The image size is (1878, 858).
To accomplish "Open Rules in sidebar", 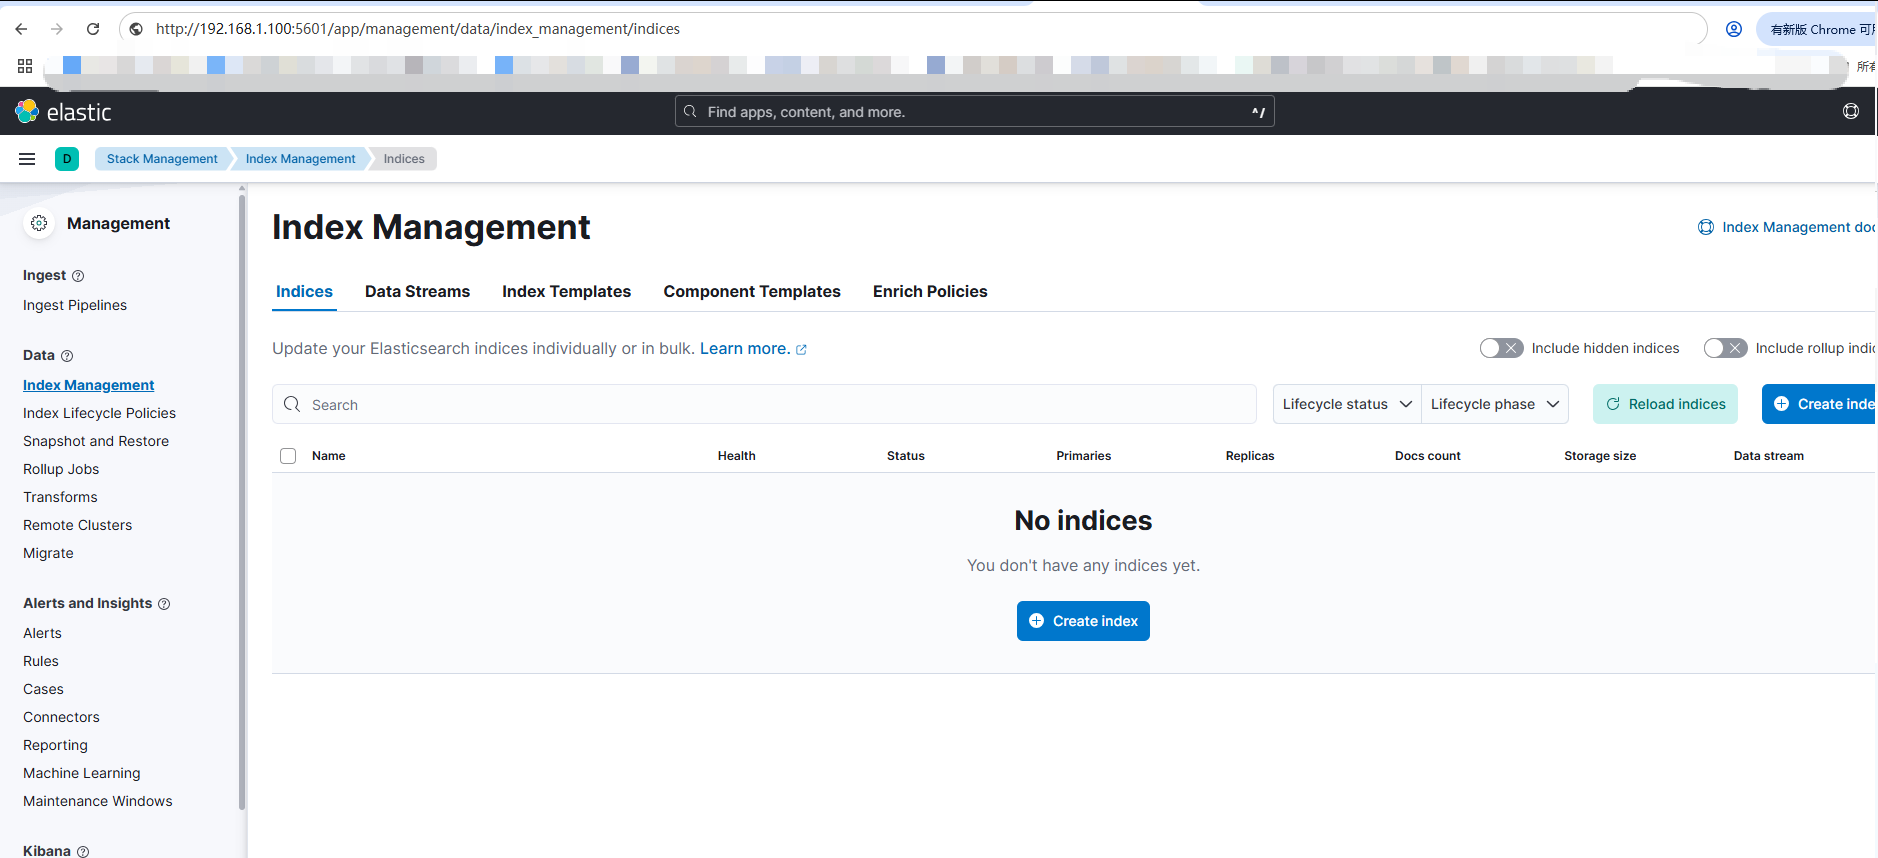I will click(41, 661).
